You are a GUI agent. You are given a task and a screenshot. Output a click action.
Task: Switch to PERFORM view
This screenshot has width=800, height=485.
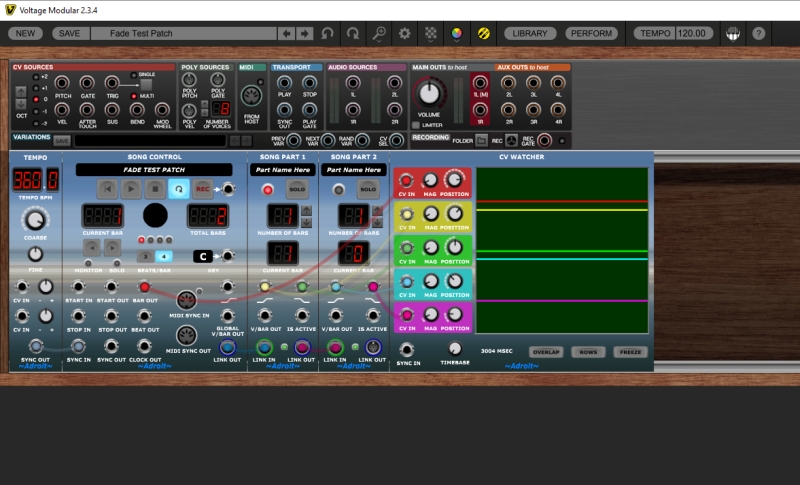591,34
